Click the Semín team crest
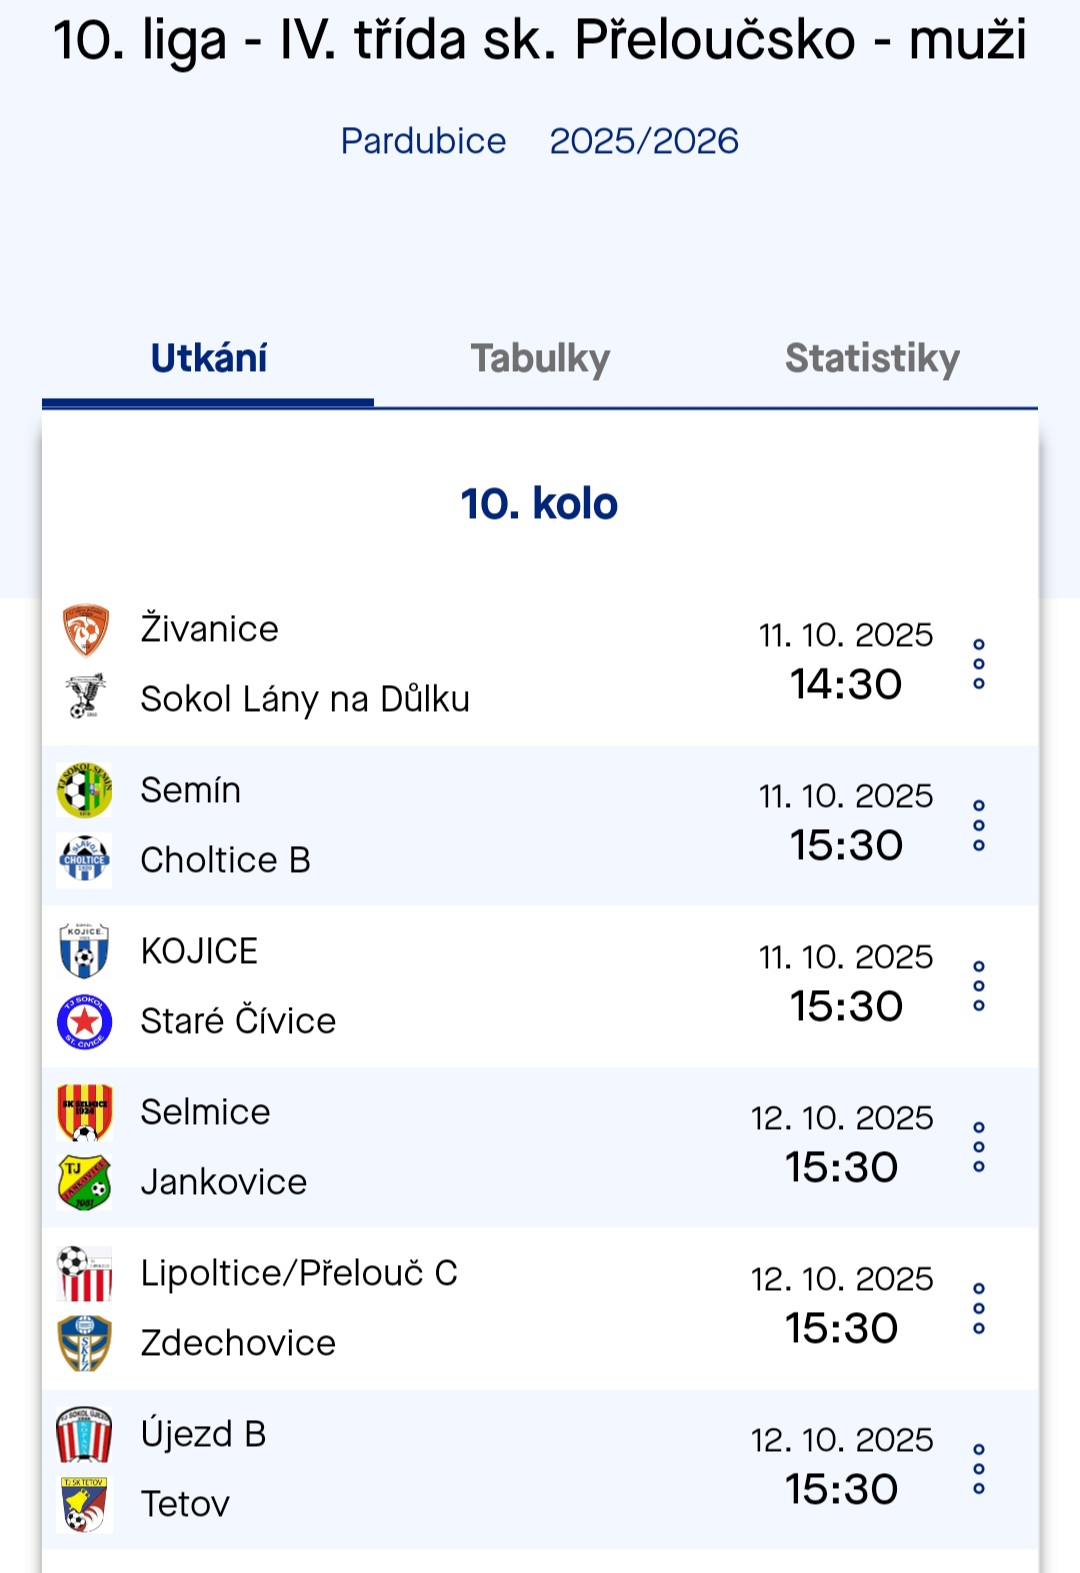1080x1573 pixels. pyautogui.click(x=85, y=790)
